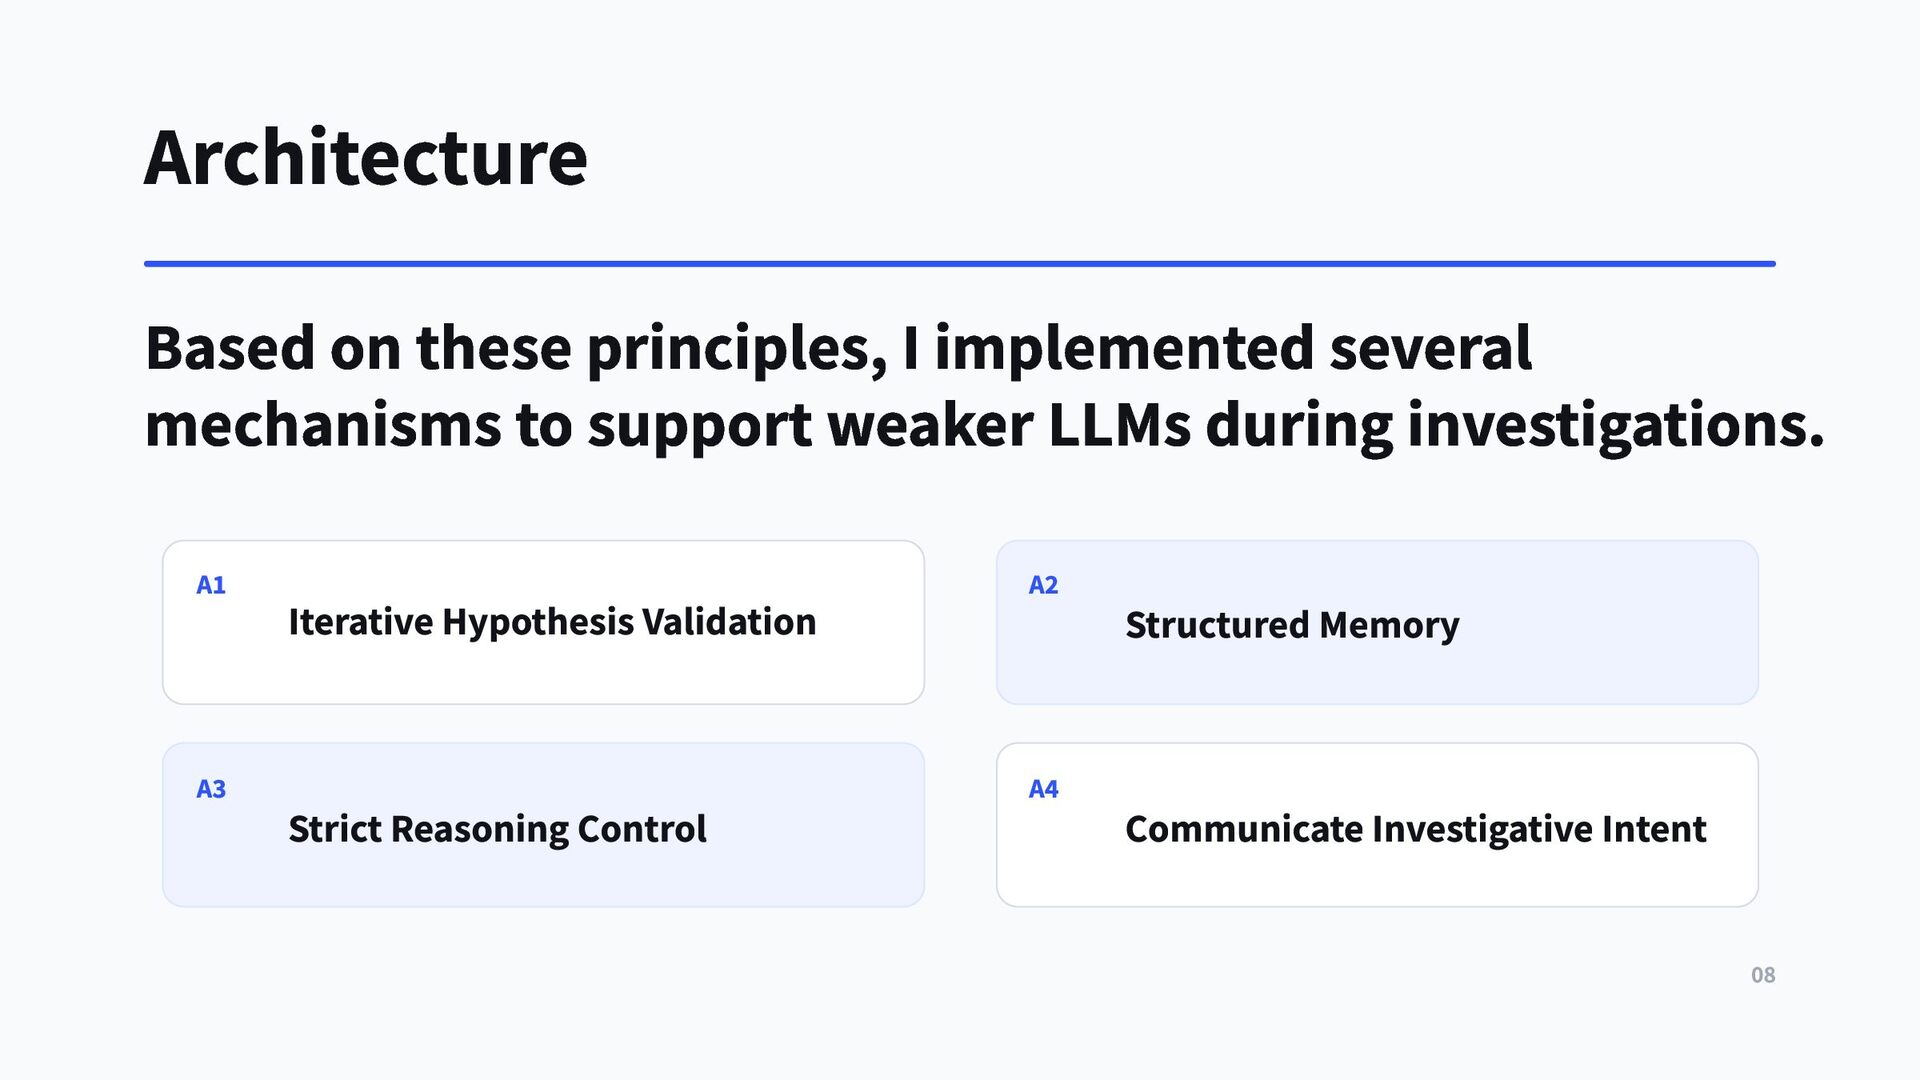The width and height of the screenshot is (1920, 1080).
Task: Select the A2 label
Action: pyautogui.click(x=1043, y=585)
